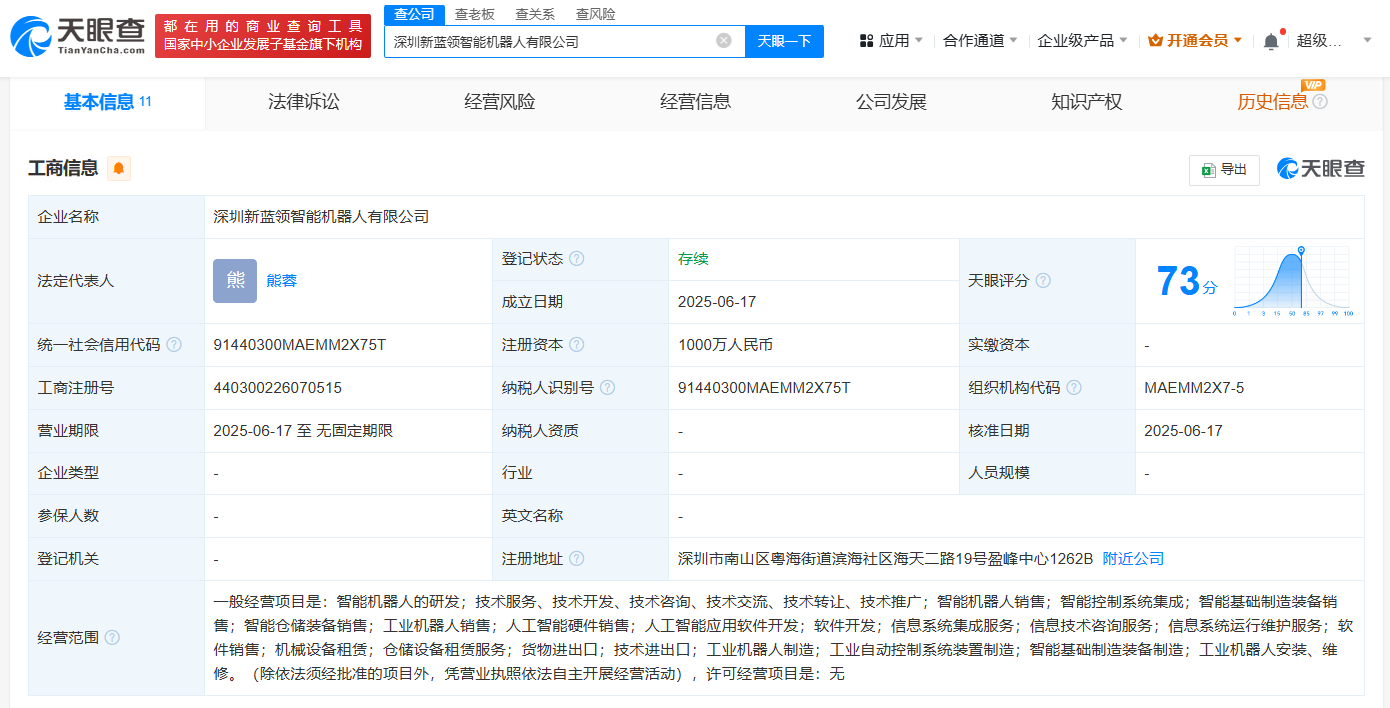
Task: Click the help icon next to 天眼评分
Action: tap(1043, 281)
